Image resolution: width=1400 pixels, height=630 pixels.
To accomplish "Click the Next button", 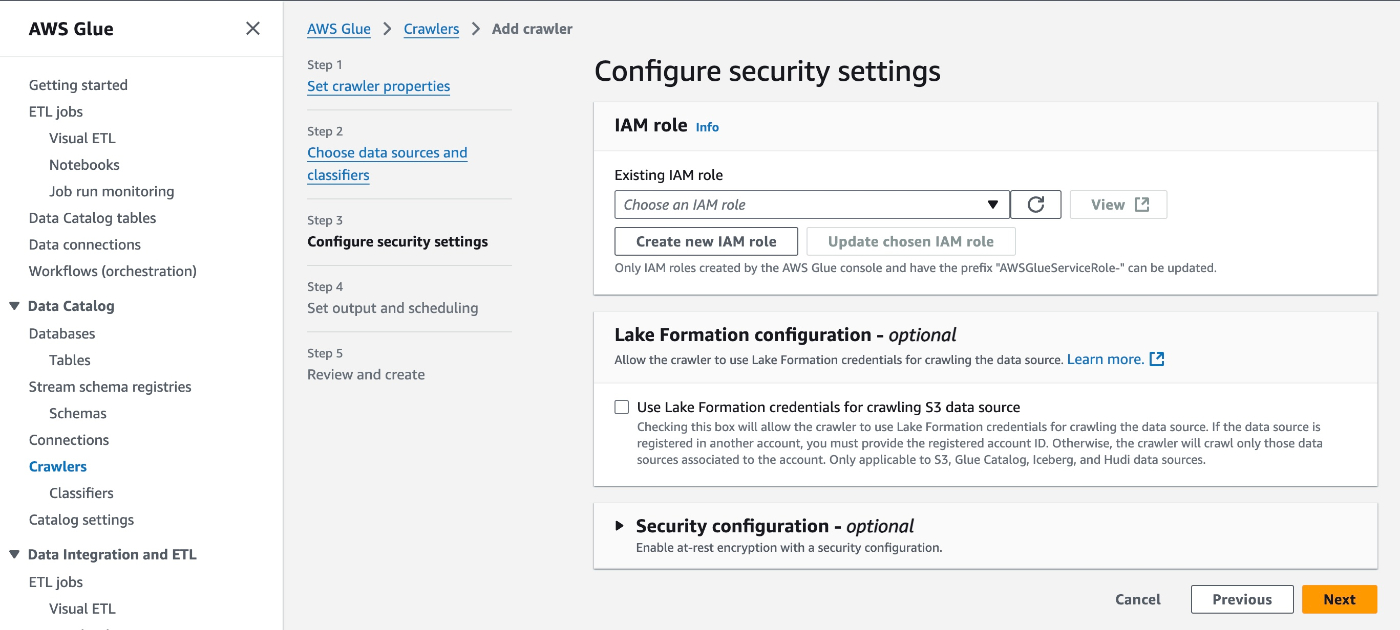I will [x=1339, y=599].
